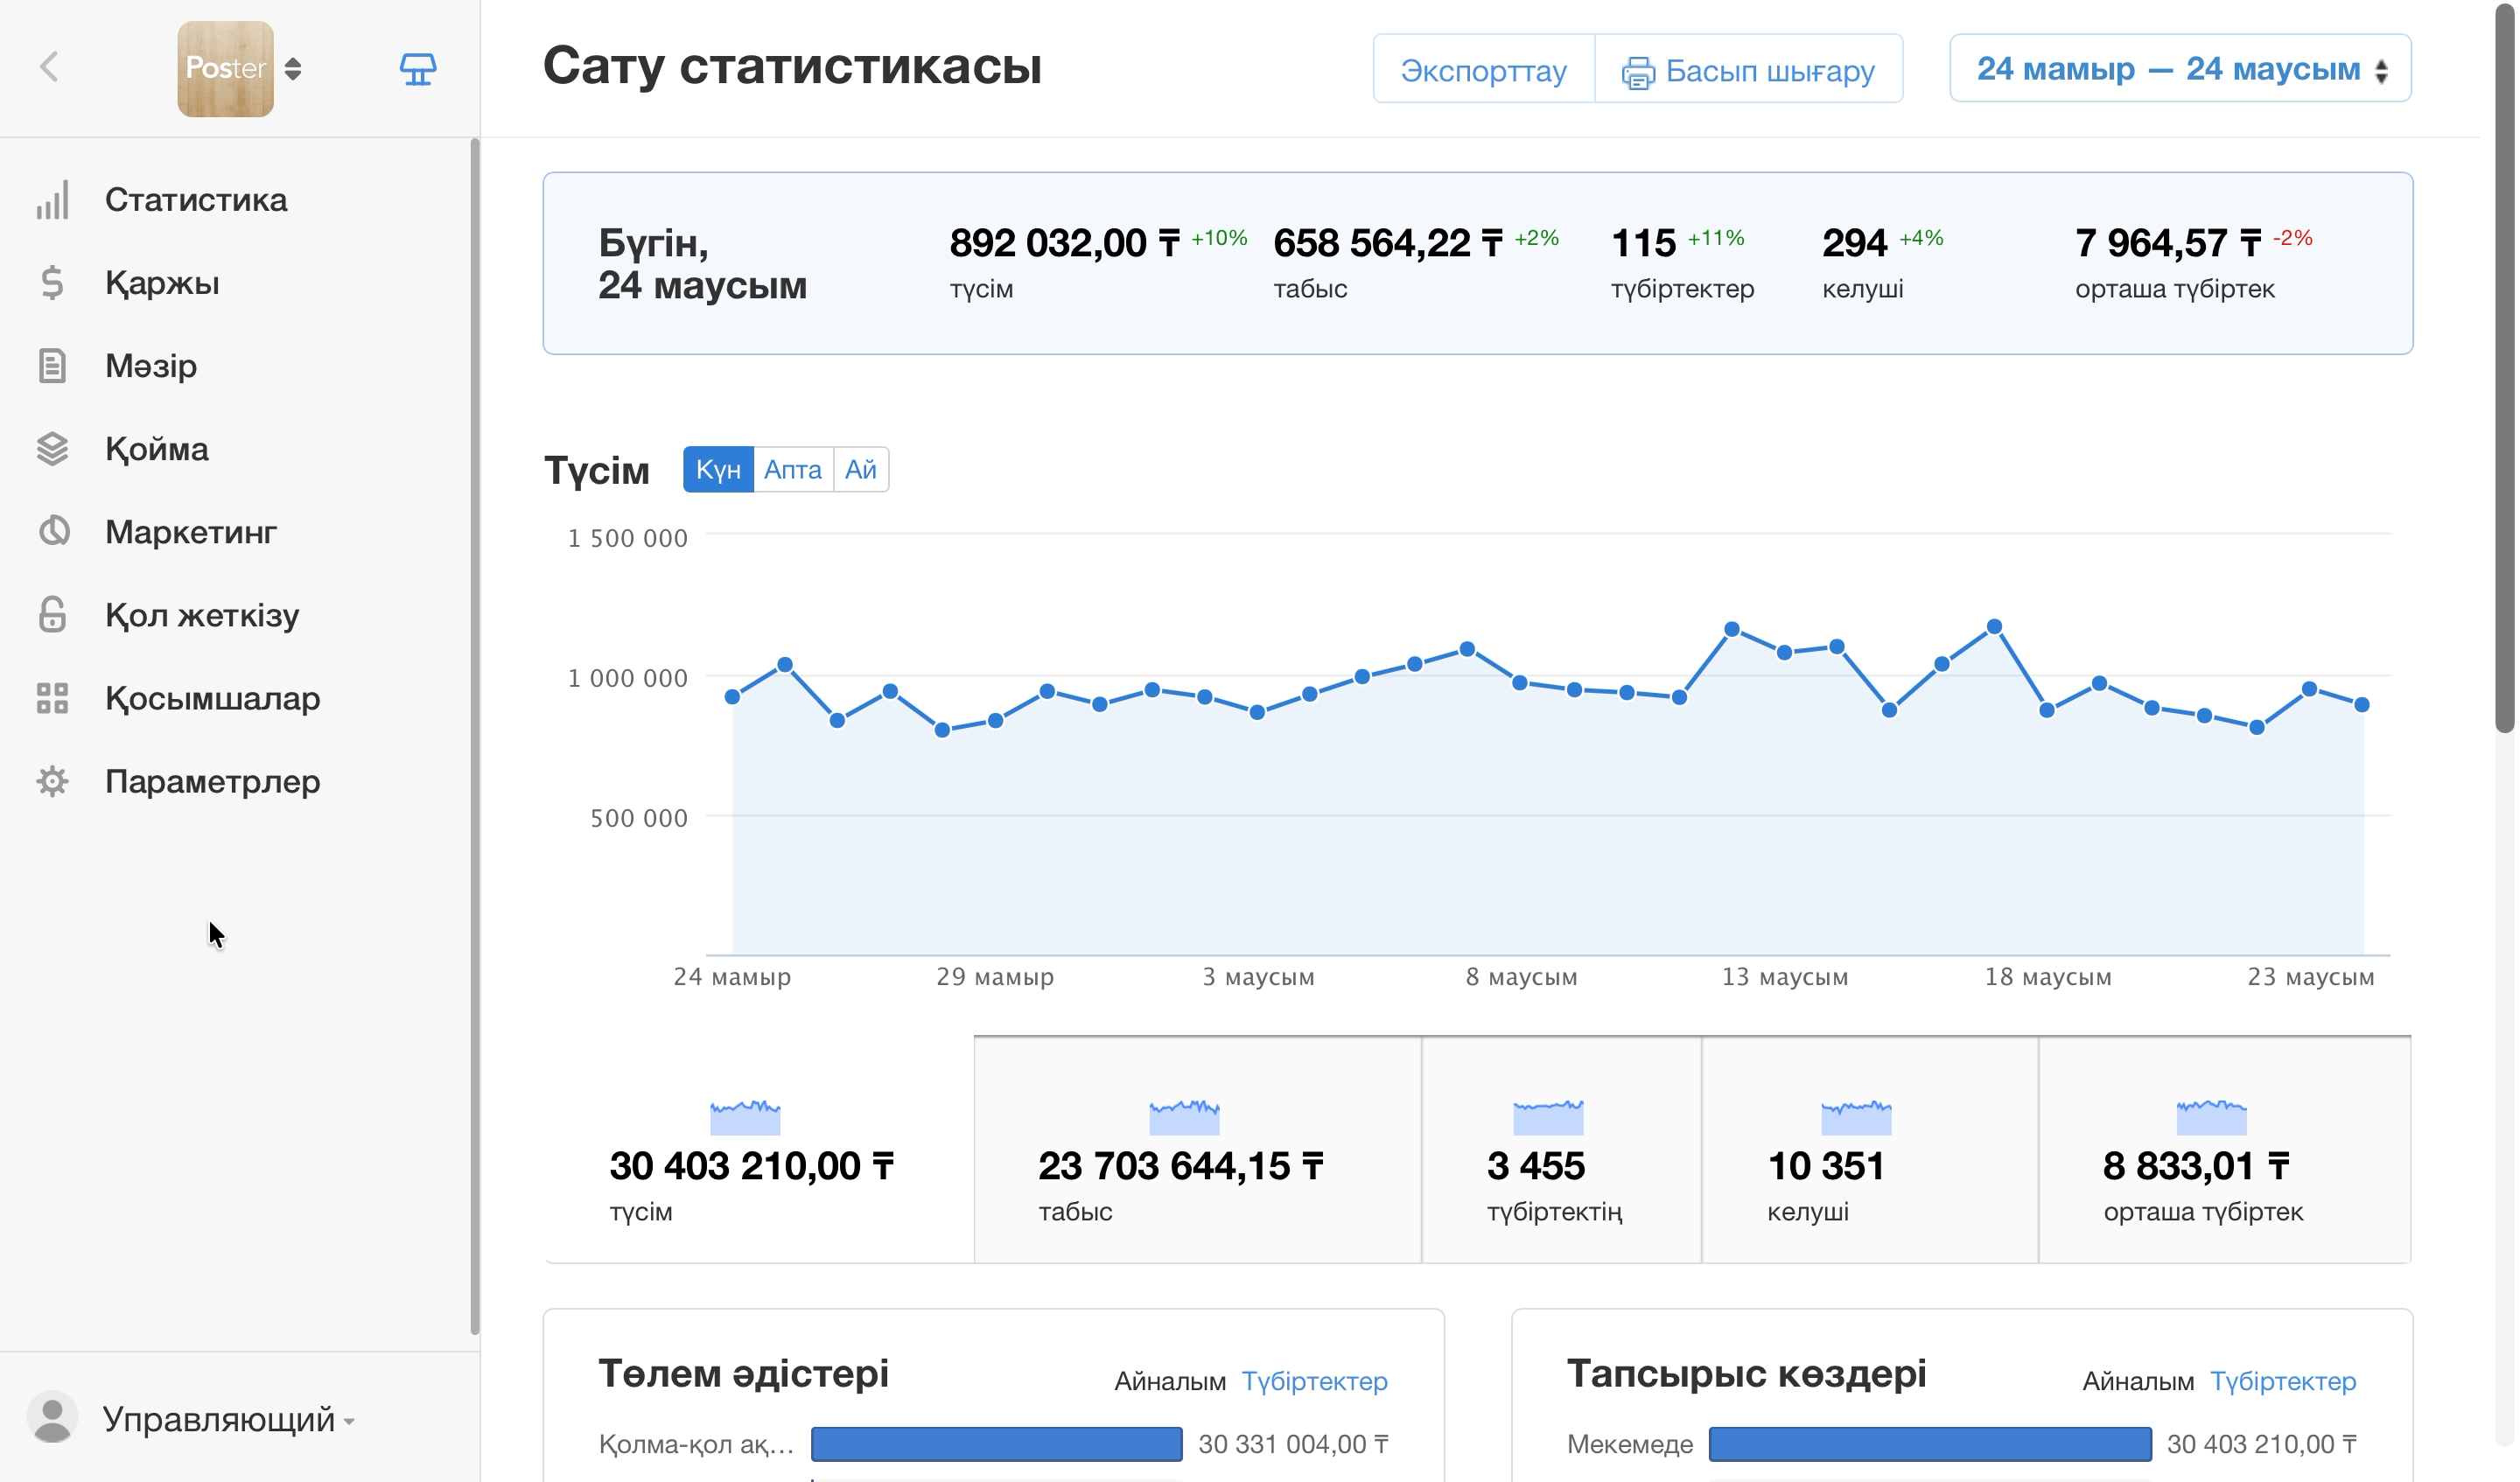Click the Маркетинг pie chart icon
This screenshot has width=2520, height=1482.
53,532
